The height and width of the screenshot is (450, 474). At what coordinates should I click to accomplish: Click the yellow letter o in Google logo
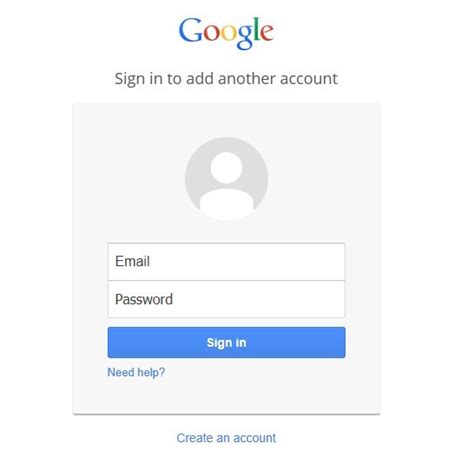tap(228, 33)
